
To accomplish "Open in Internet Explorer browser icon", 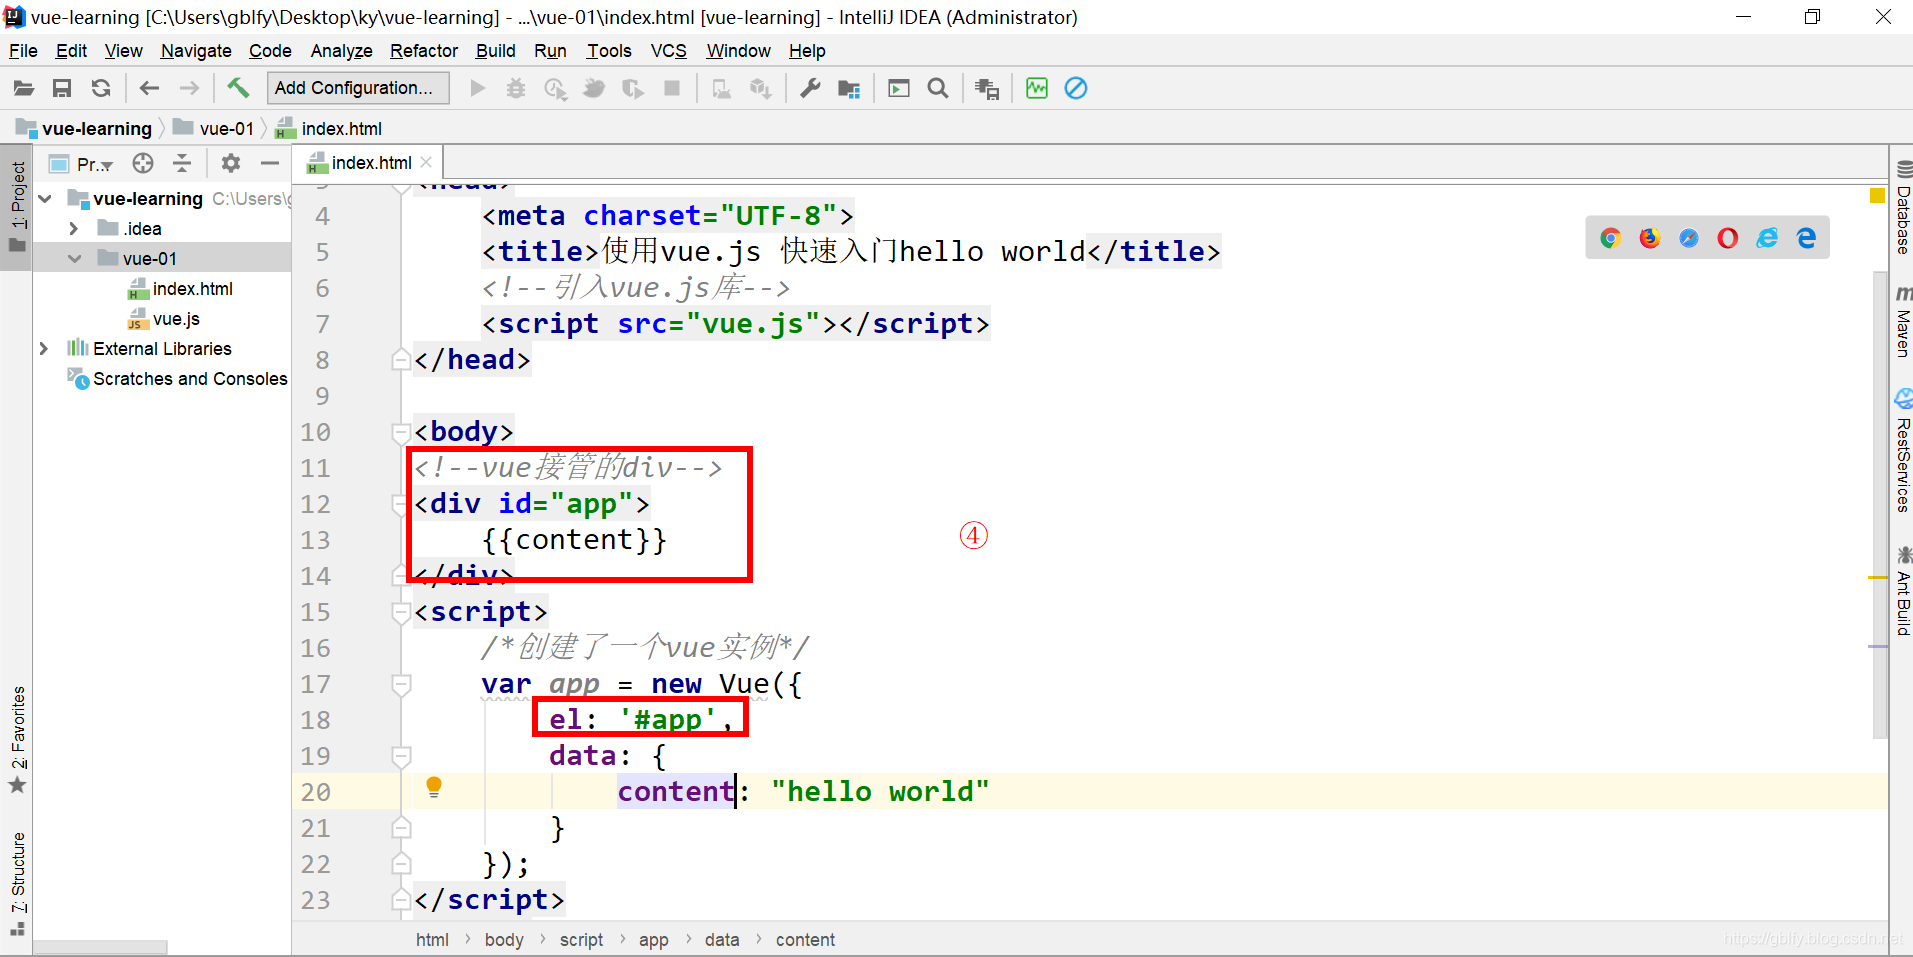I will [x=1767, y=238].
